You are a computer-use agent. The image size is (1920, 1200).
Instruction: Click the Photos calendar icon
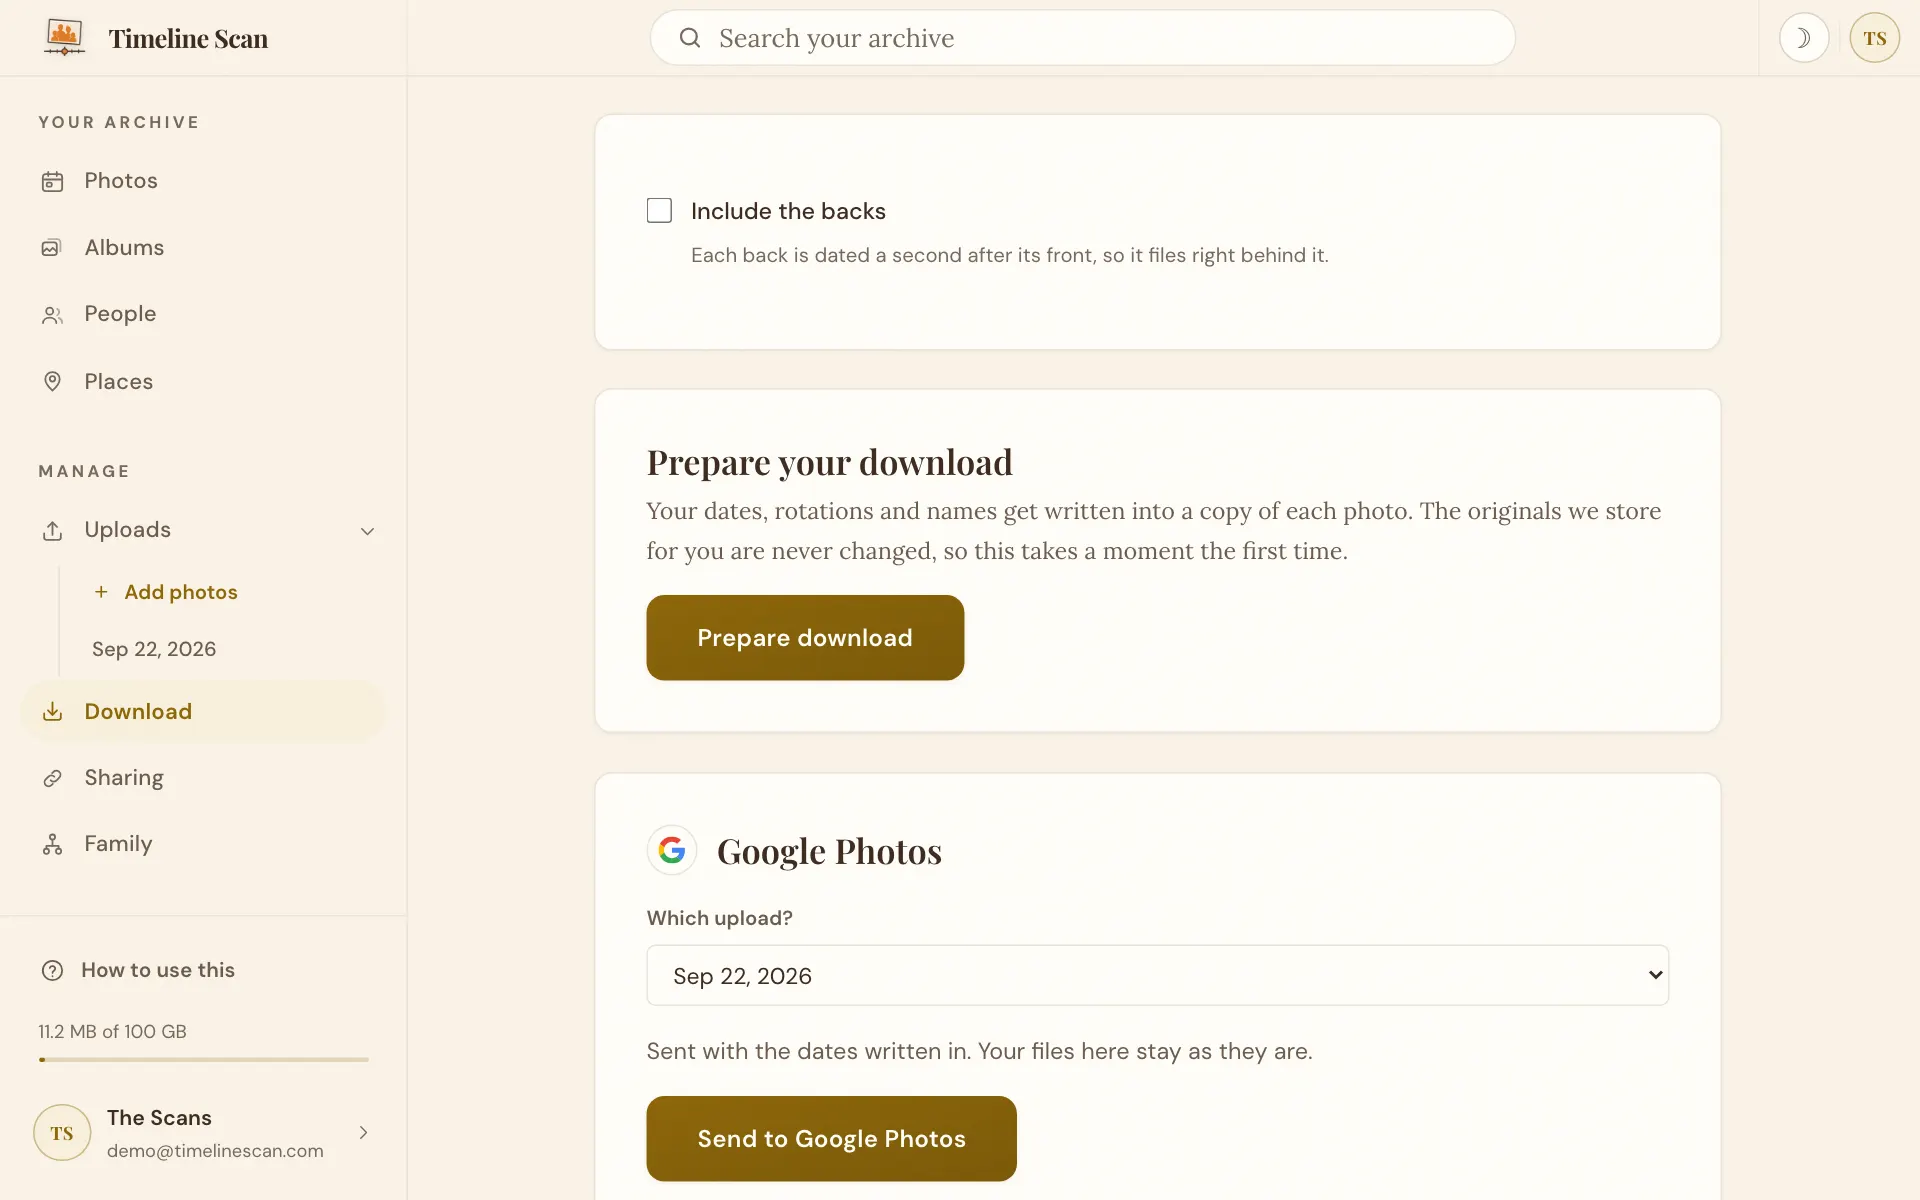click(52, 181)
